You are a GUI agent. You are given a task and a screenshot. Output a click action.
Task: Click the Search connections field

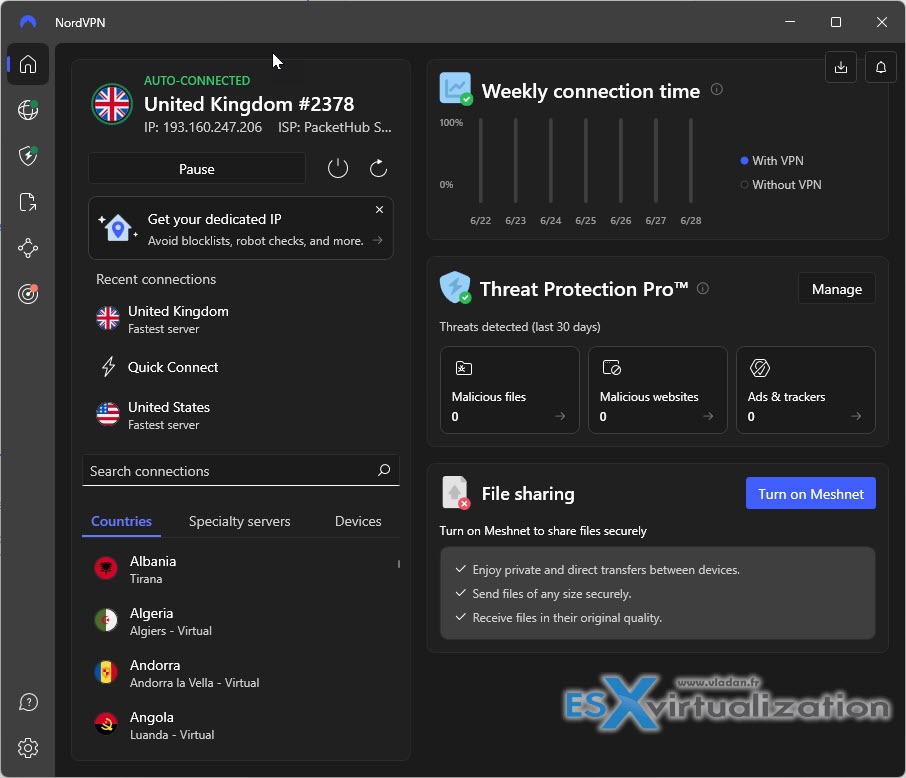241,471
